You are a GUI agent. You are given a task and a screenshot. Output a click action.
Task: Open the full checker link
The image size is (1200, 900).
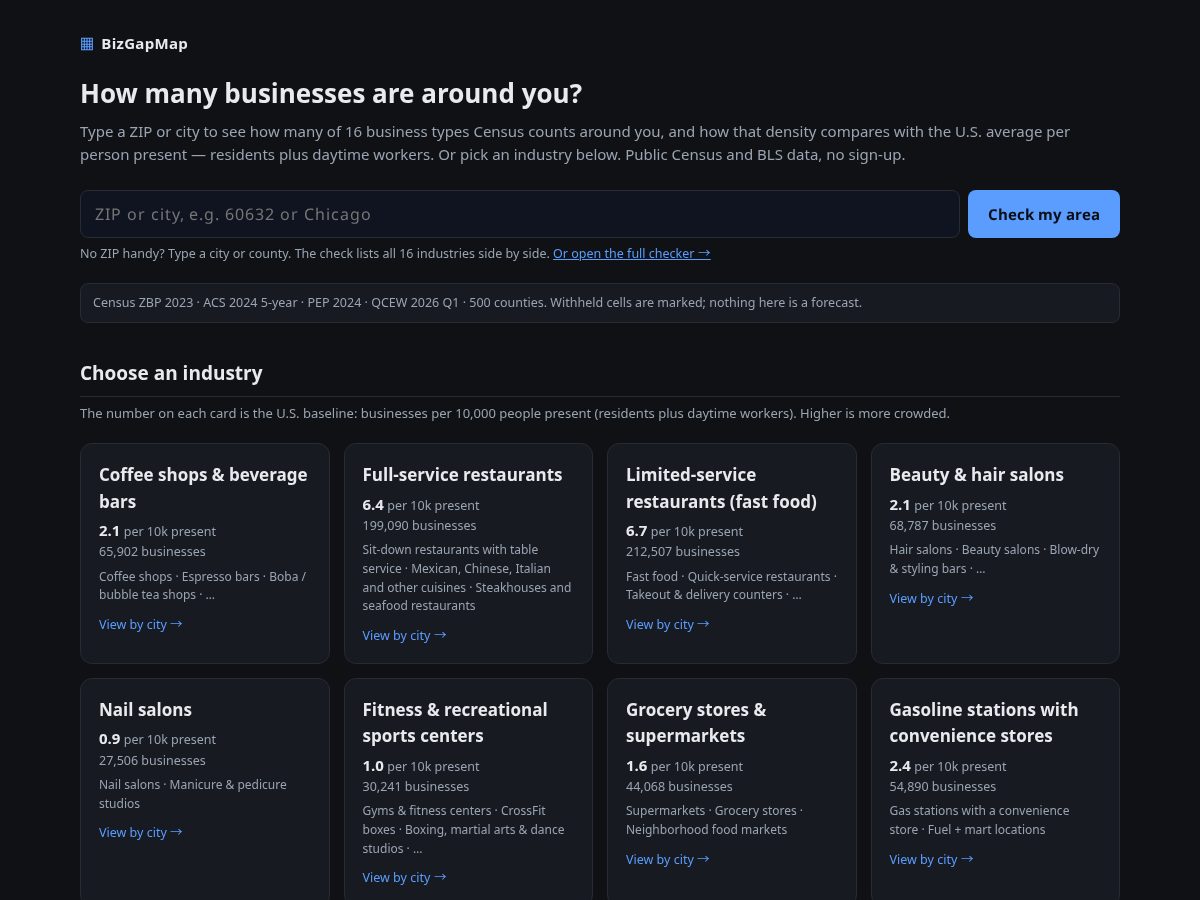(x=632, y=254)
